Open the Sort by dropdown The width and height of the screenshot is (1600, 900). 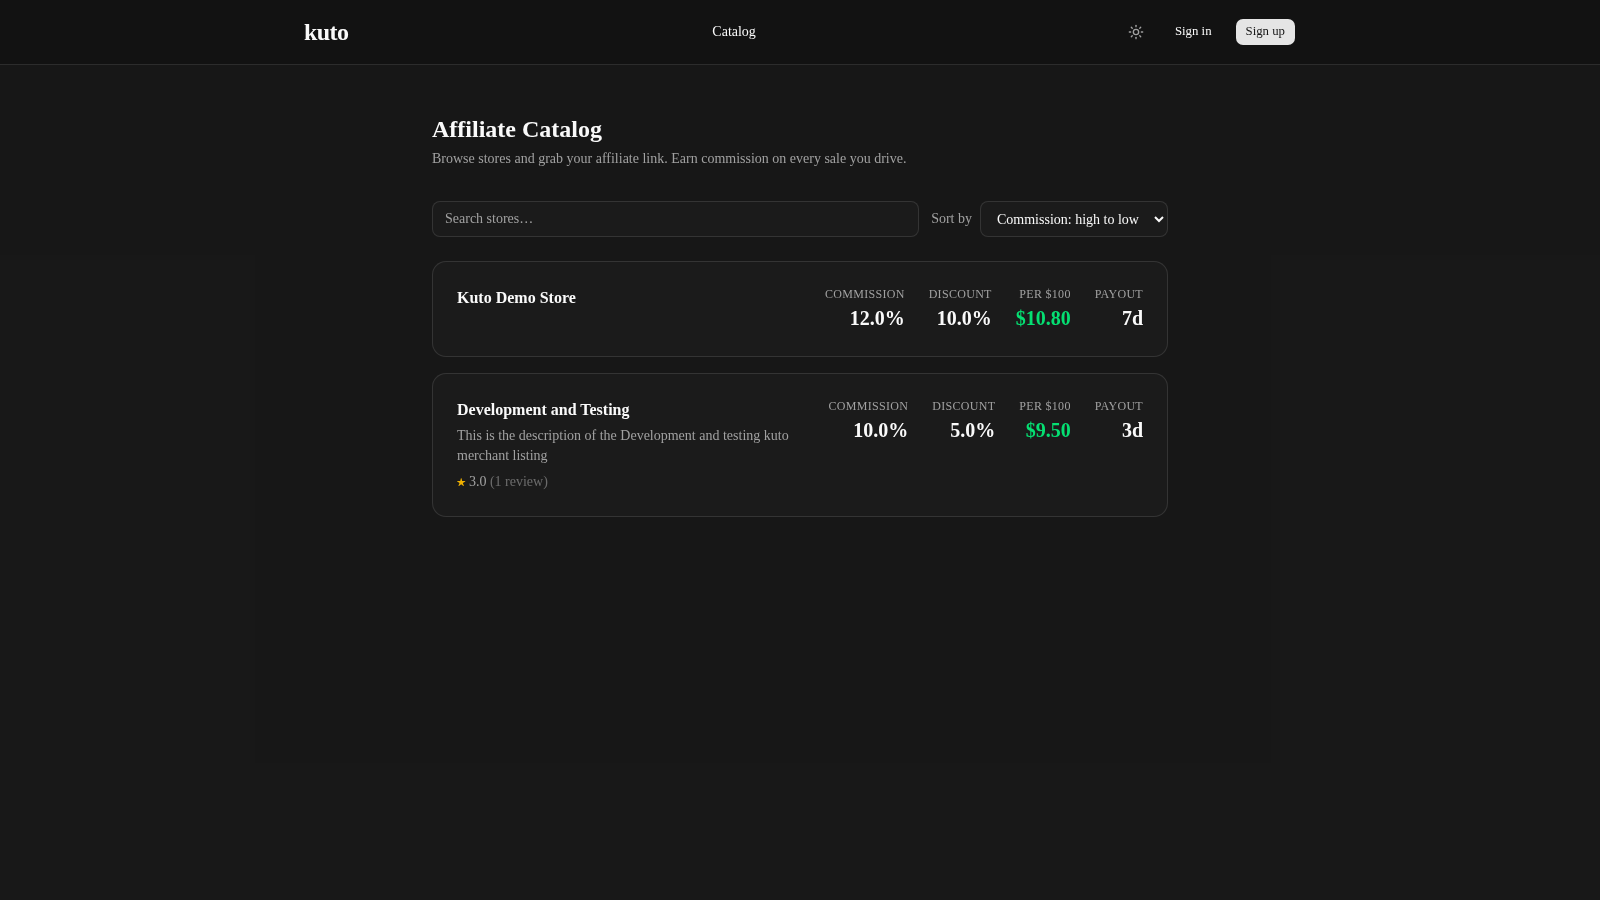1074,219
